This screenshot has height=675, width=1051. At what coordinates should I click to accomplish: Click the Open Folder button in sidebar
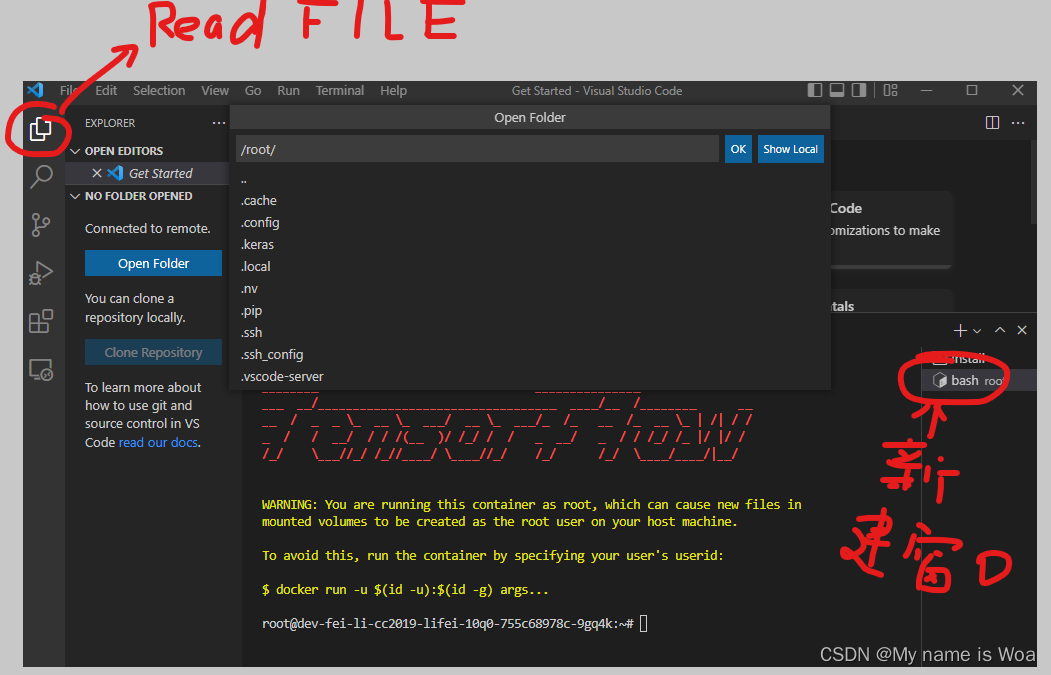[153, 263]
